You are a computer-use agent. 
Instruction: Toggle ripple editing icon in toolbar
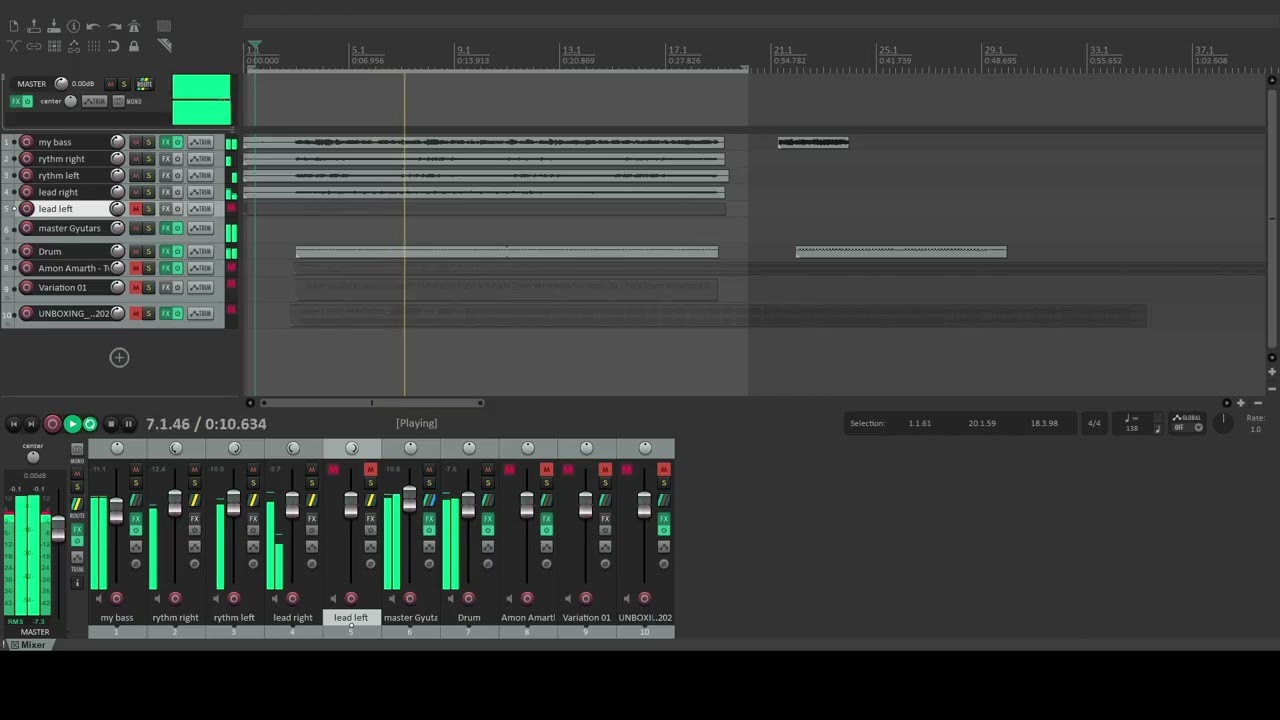54,46
